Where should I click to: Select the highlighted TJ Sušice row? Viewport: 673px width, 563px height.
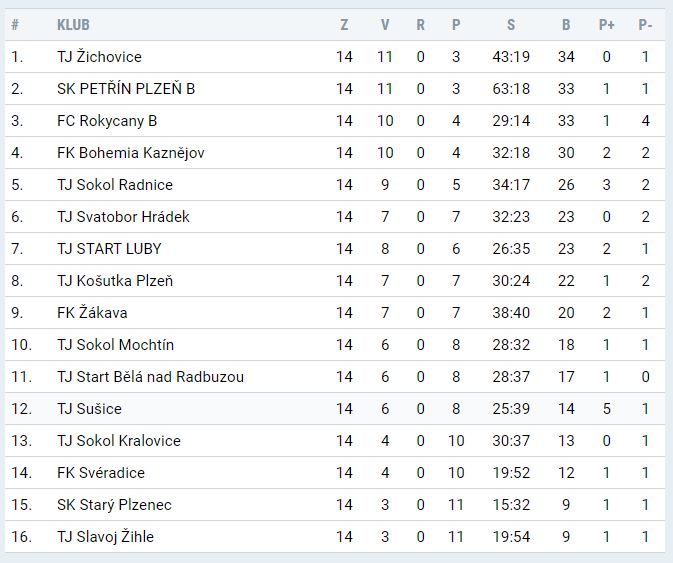pos(89,409)
